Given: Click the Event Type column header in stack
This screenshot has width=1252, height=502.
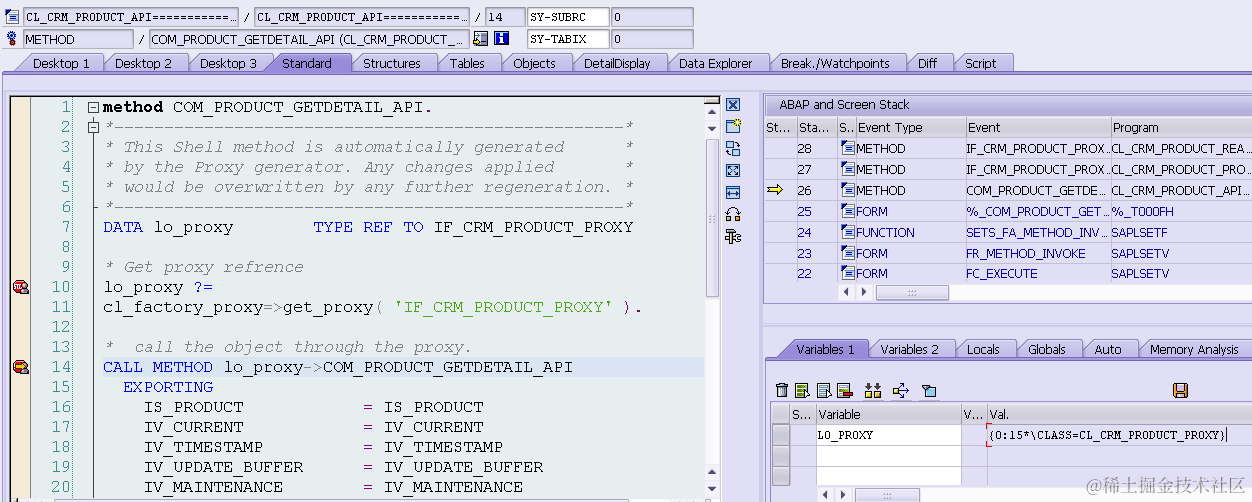Looking at the screenshot, I should tap(910, 127).
